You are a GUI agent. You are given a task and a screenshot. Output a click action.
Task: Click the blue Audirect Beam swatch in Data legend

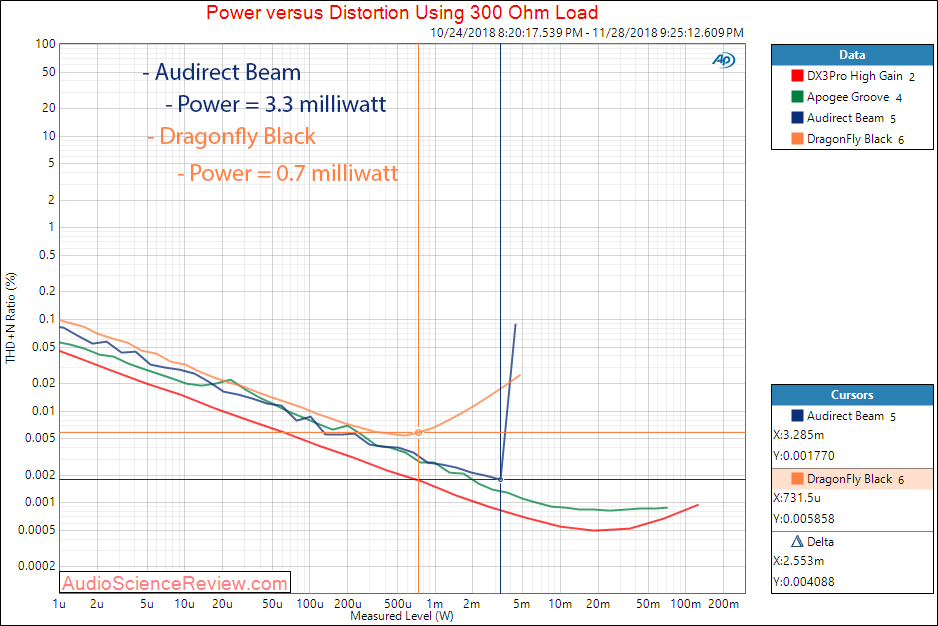pos(797,118)
